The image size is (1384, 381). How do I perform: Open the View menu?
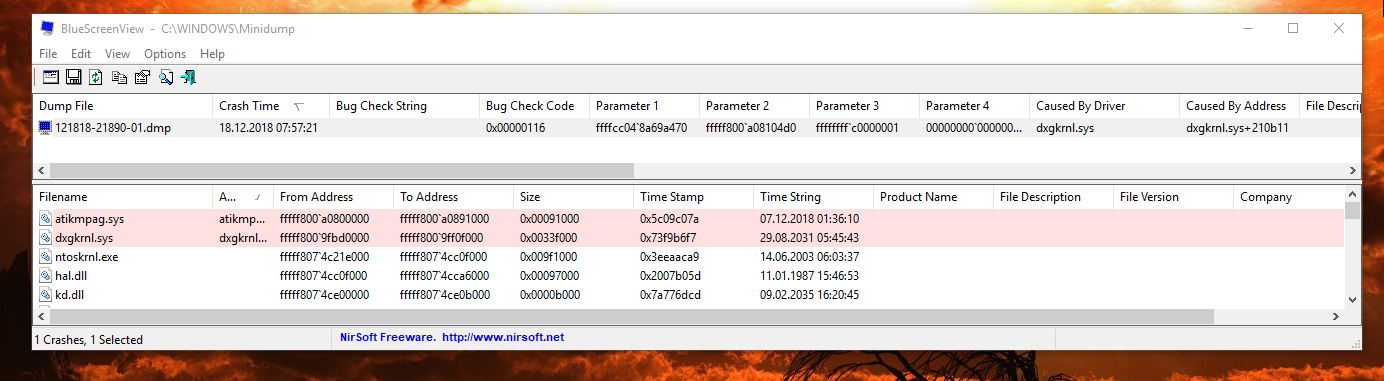[x=117, y=54]
